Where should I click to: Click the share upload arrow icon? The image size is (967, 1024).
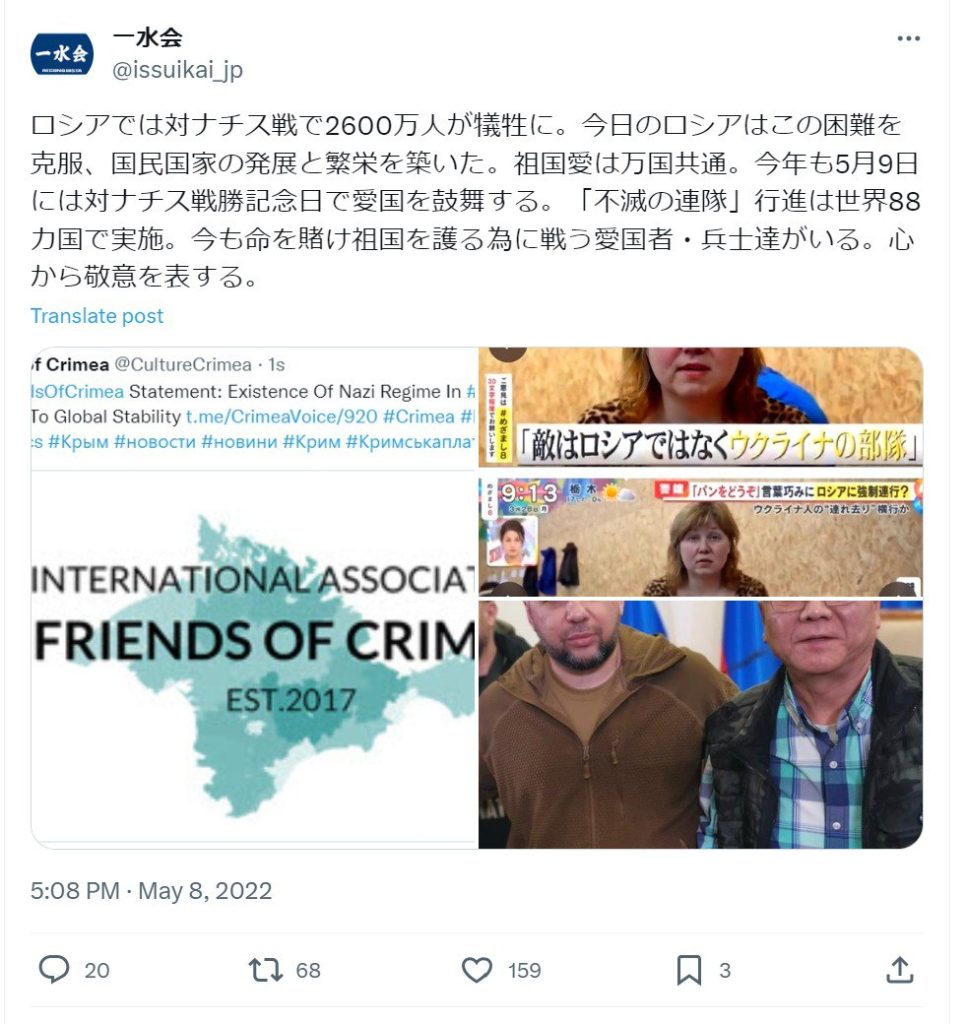pyautogui.click(x=899, y=970)
